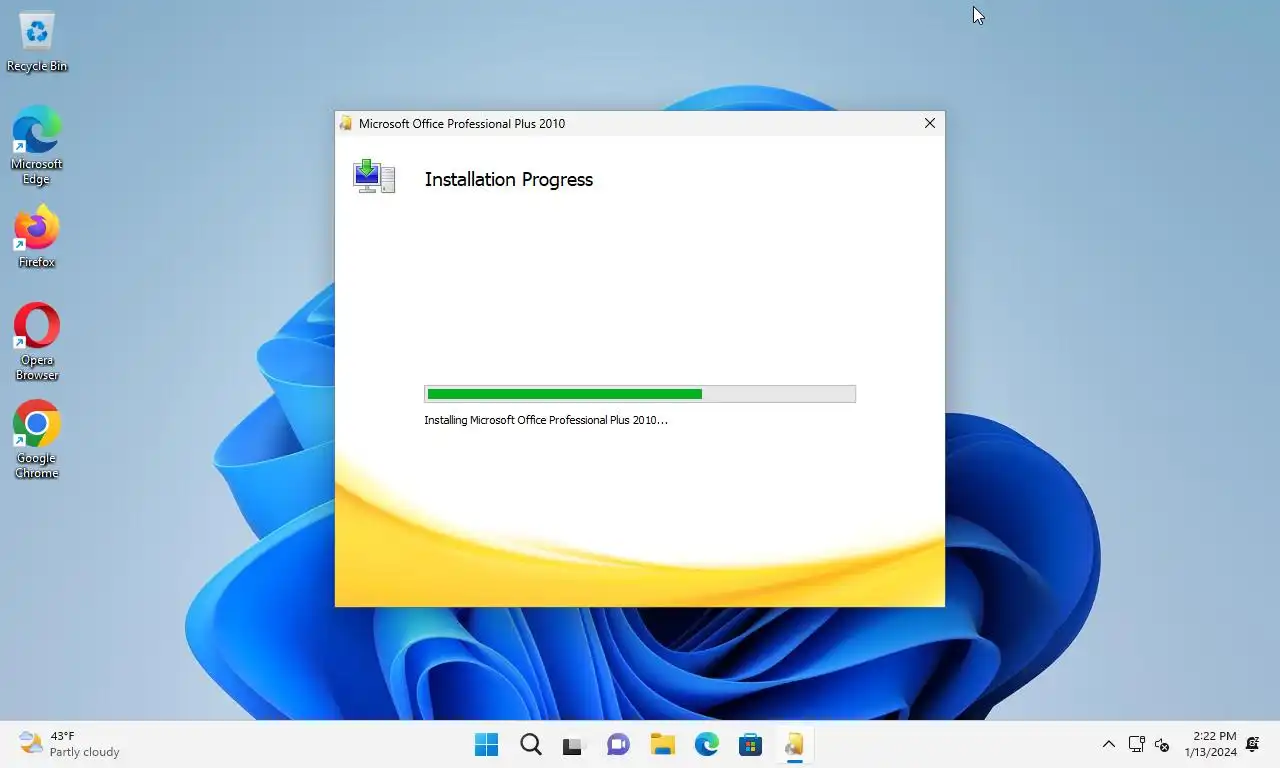Show hidden system tray icons

1108,744
